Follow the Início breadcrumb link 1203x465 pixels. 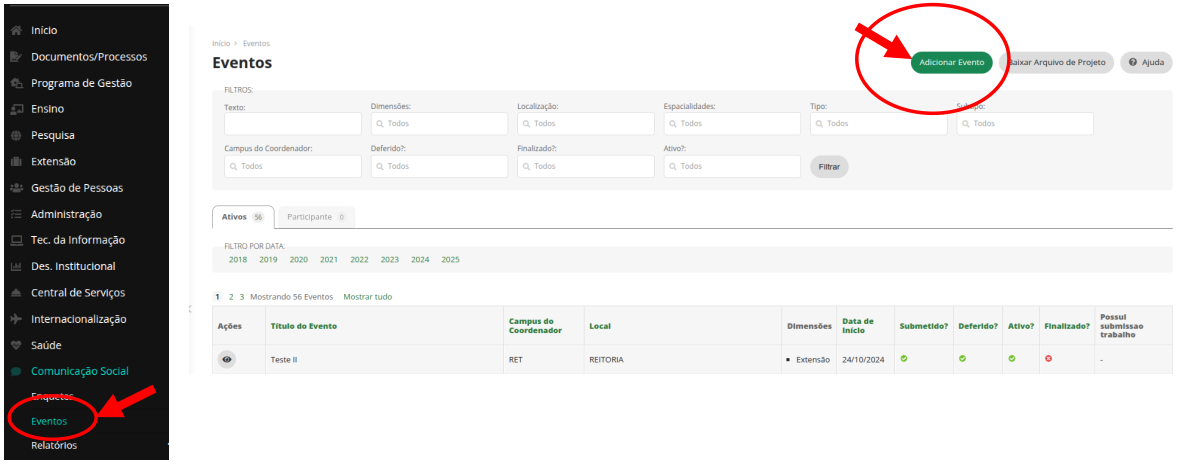click(x=221, y=43)
